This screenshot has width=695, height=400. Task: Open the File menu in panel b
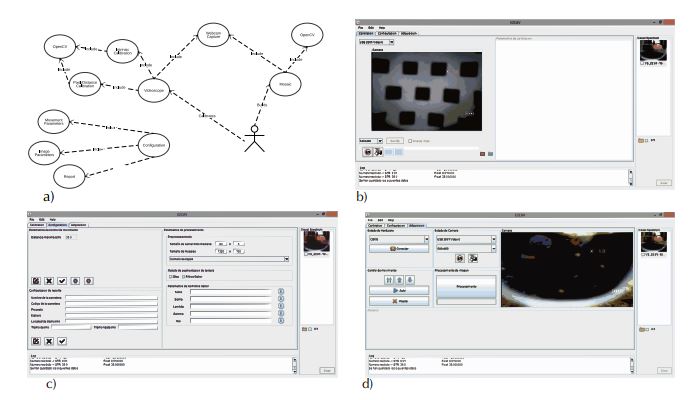click(x=363, y=26)
